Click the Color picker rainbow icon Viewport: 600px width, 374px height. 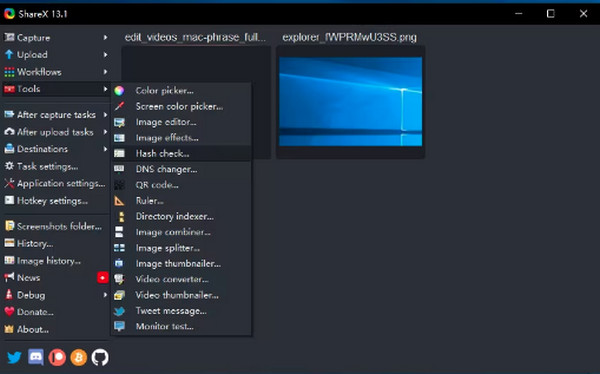click(x=119, y=91)
